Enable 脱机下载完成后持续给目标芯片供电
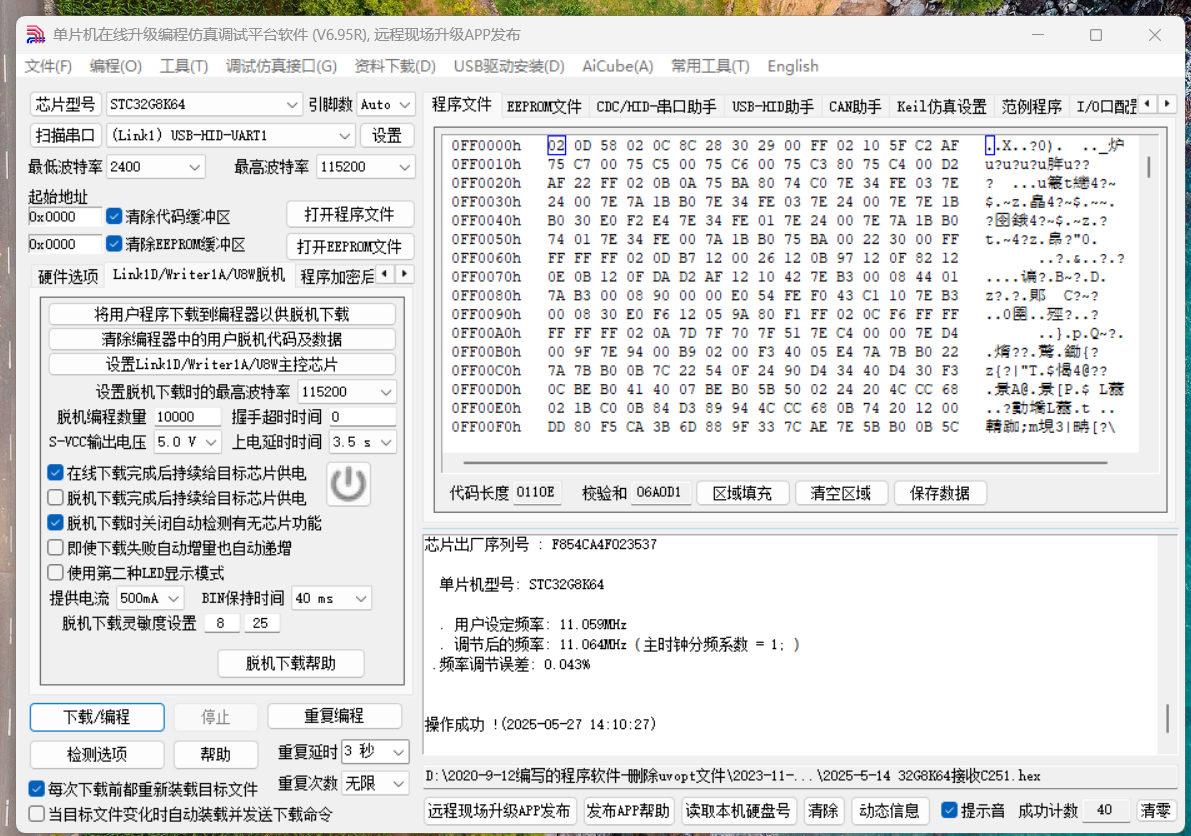The width and height of the screenshot is (1191, 836). coord(55,498)
